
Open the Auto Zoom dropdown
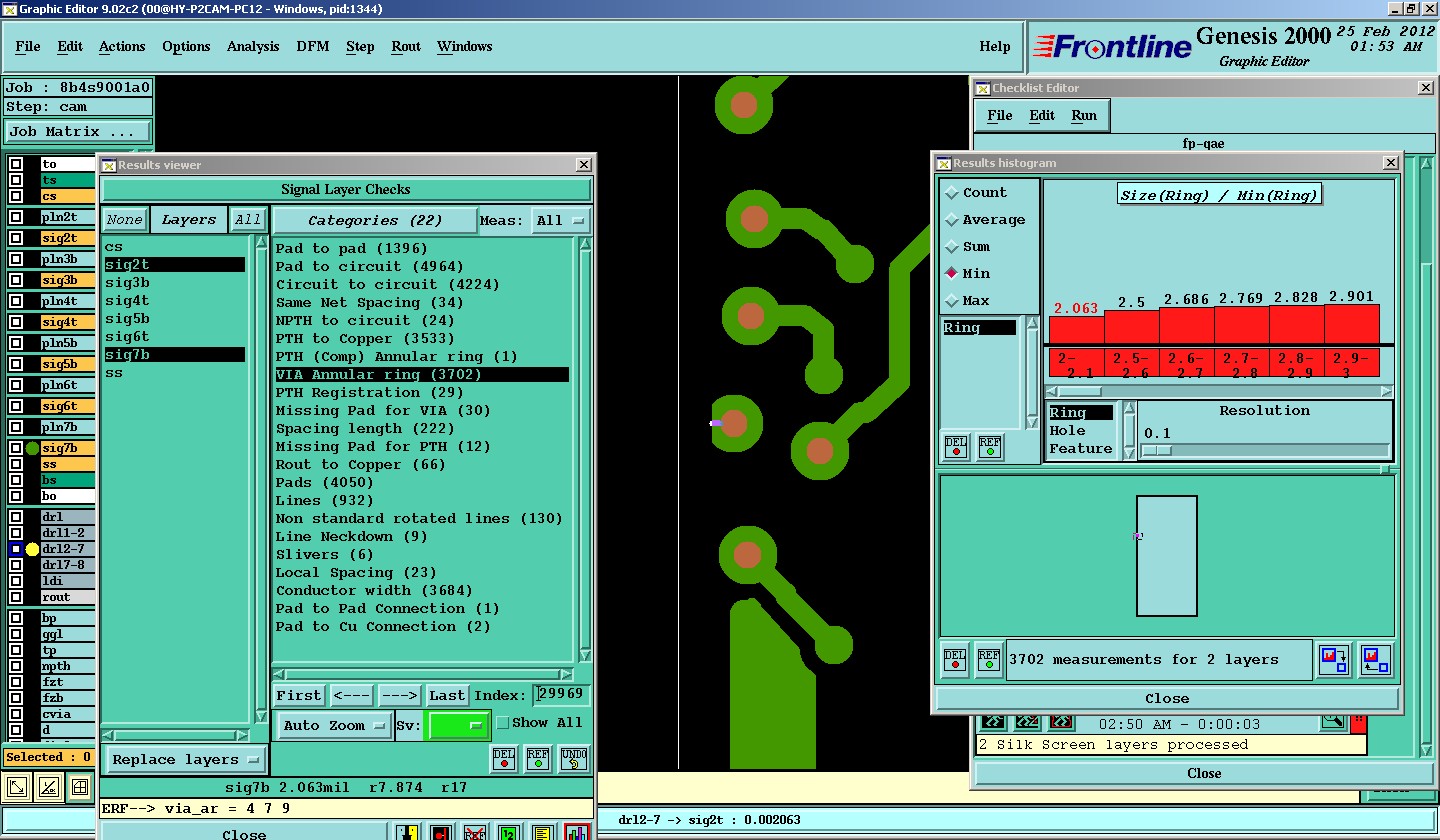(x=334, y=725)
